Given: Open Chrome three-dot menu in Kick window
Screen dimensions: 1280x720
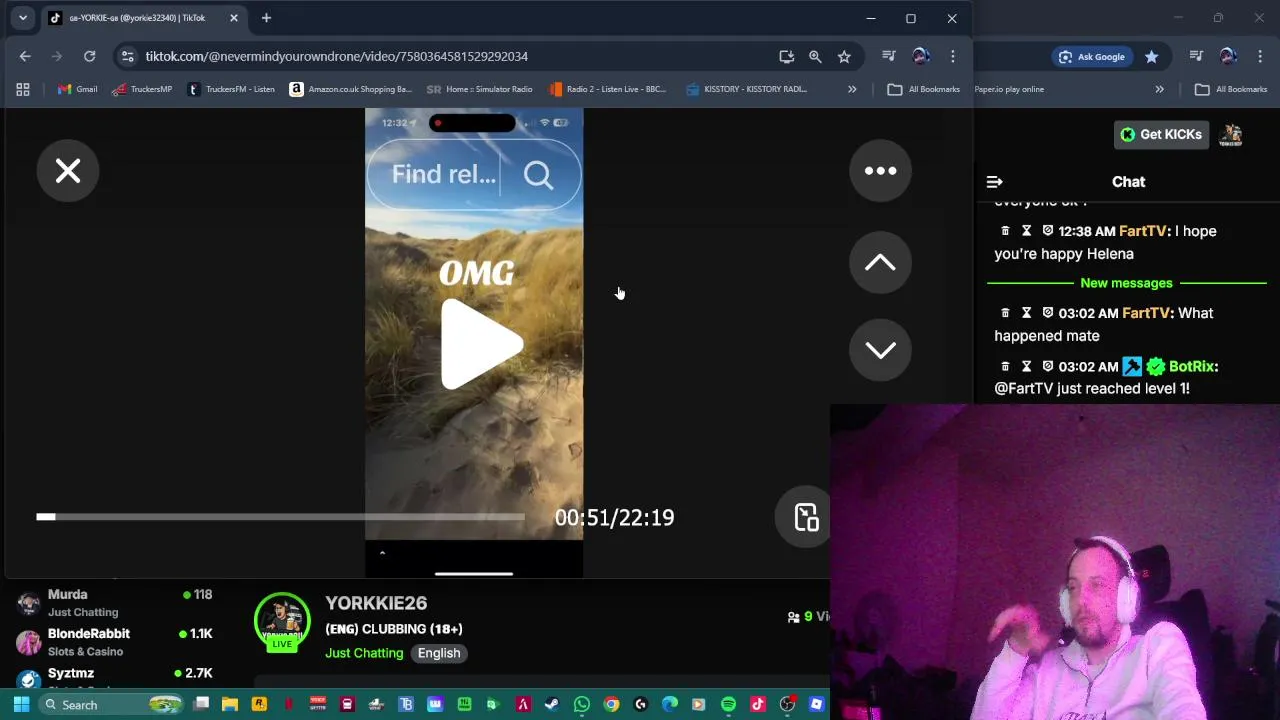Looking at the screenshot, I should 1260,57.
